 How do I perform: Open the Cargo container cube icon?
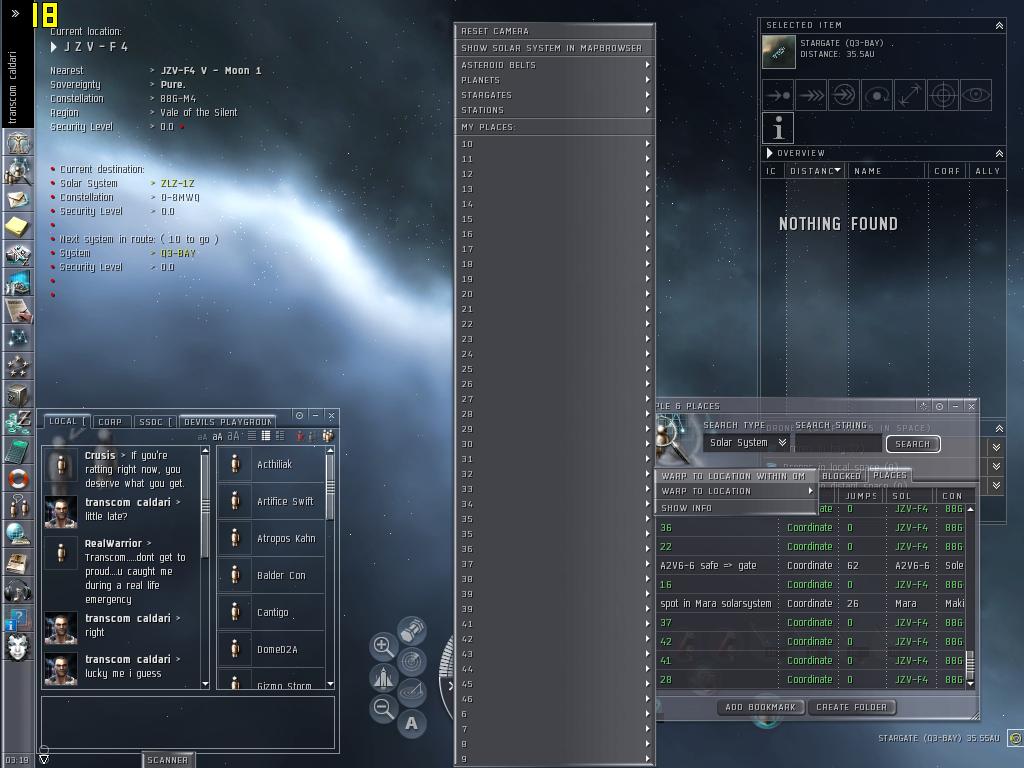point(18,394)
